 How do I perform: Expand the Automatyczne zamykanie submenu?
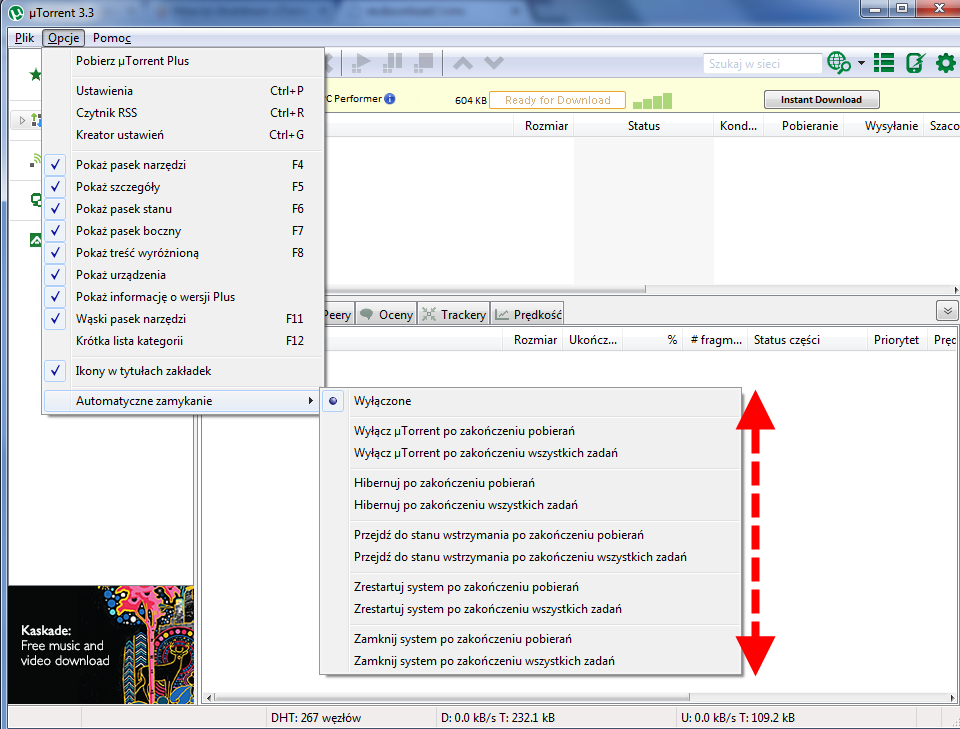tap(182, 401)
